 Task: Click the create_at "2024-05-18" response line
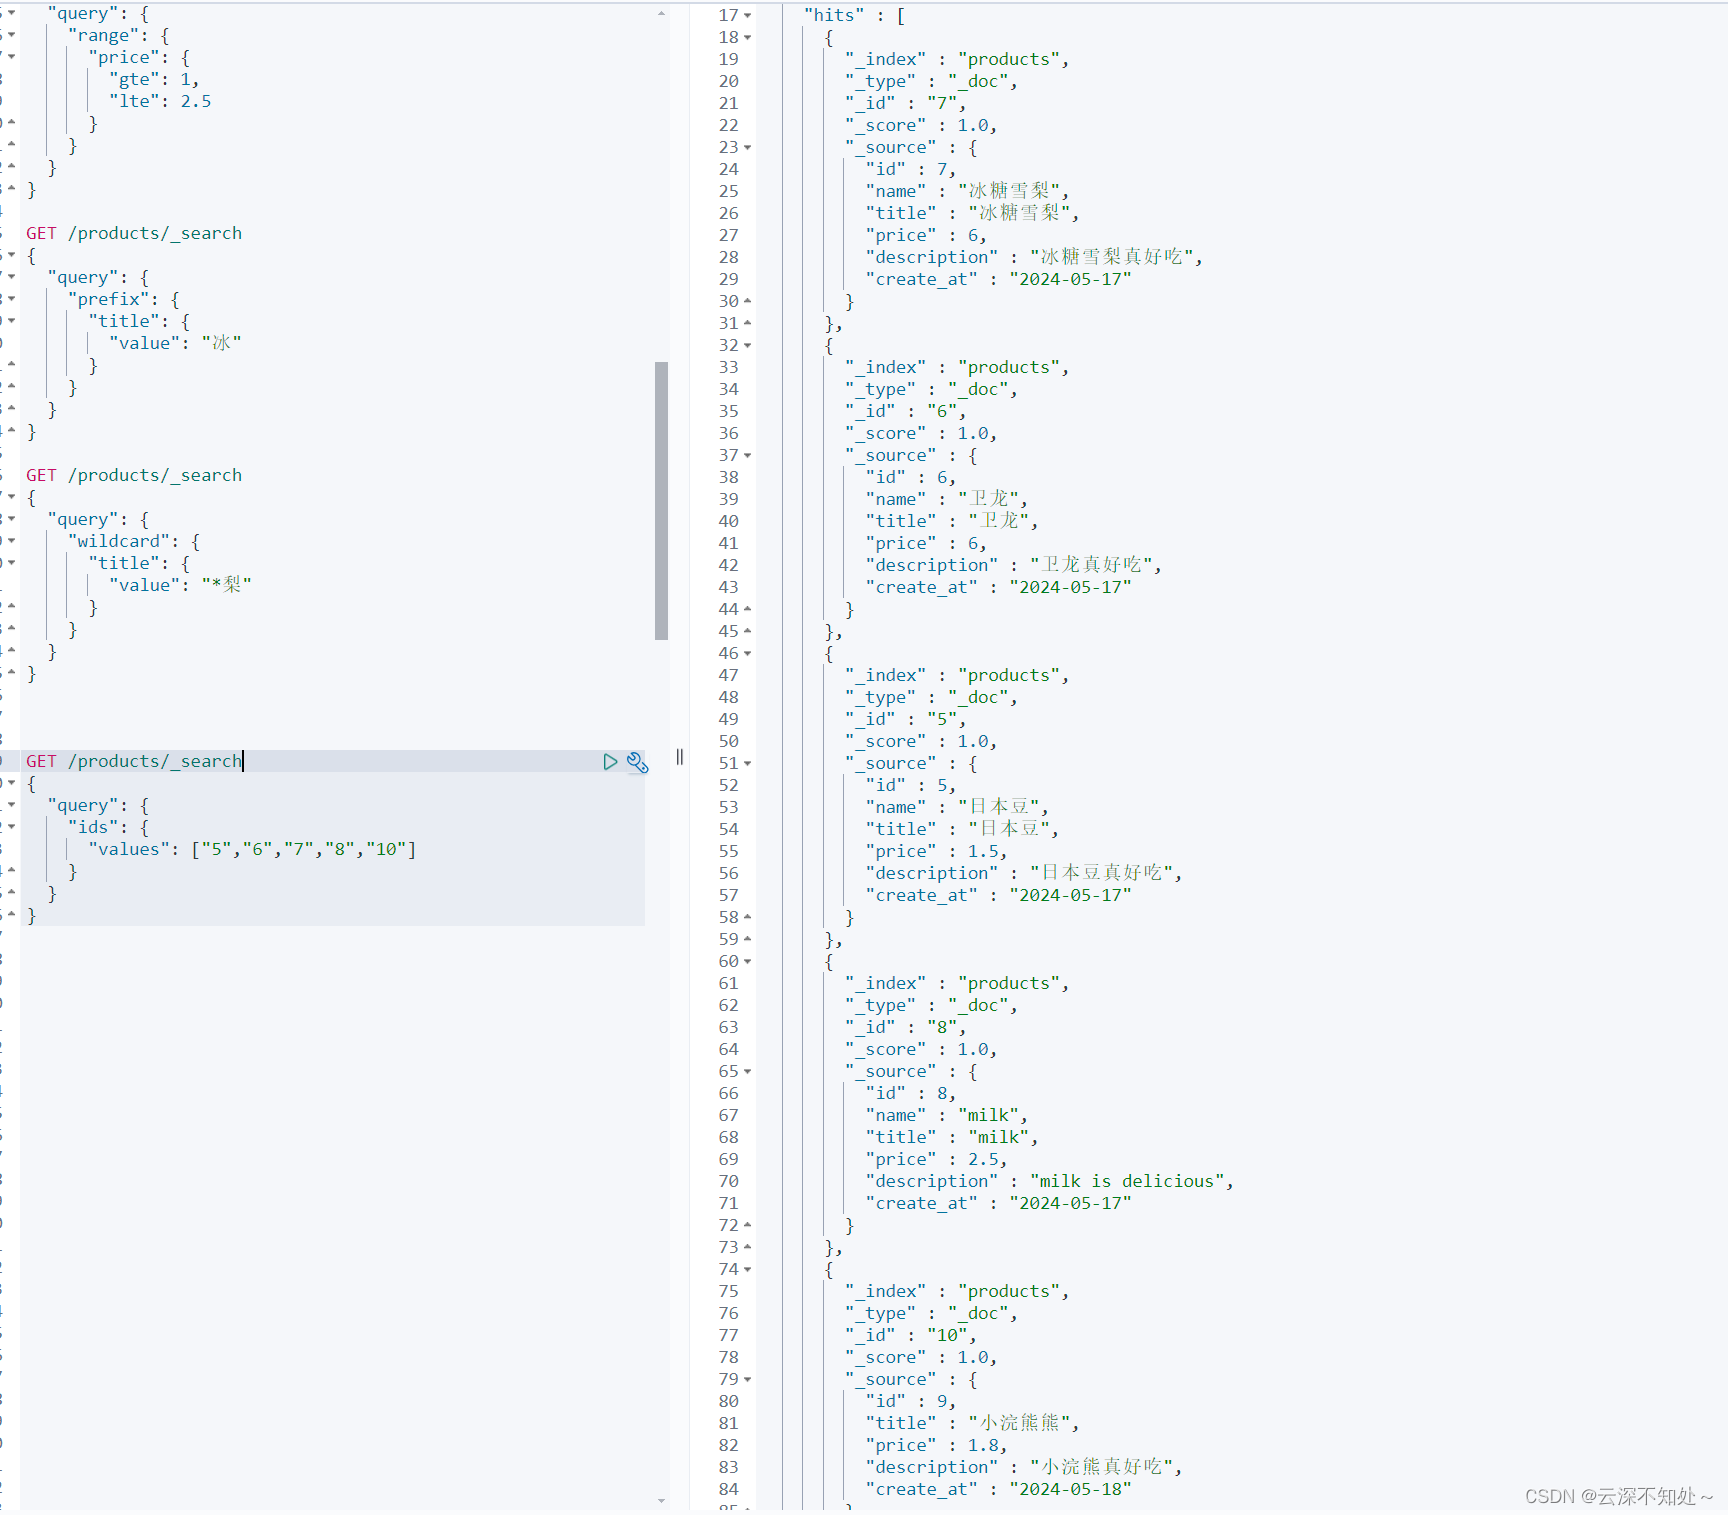999,1490
